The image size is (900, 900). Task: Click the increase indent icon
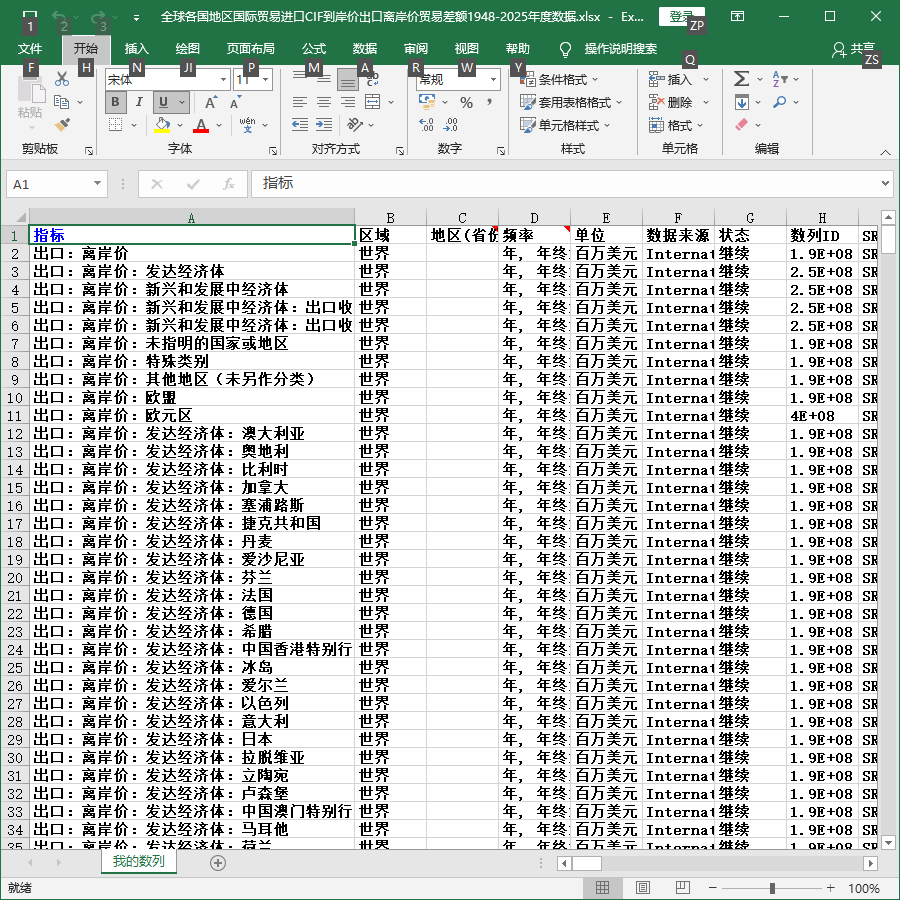324,125
